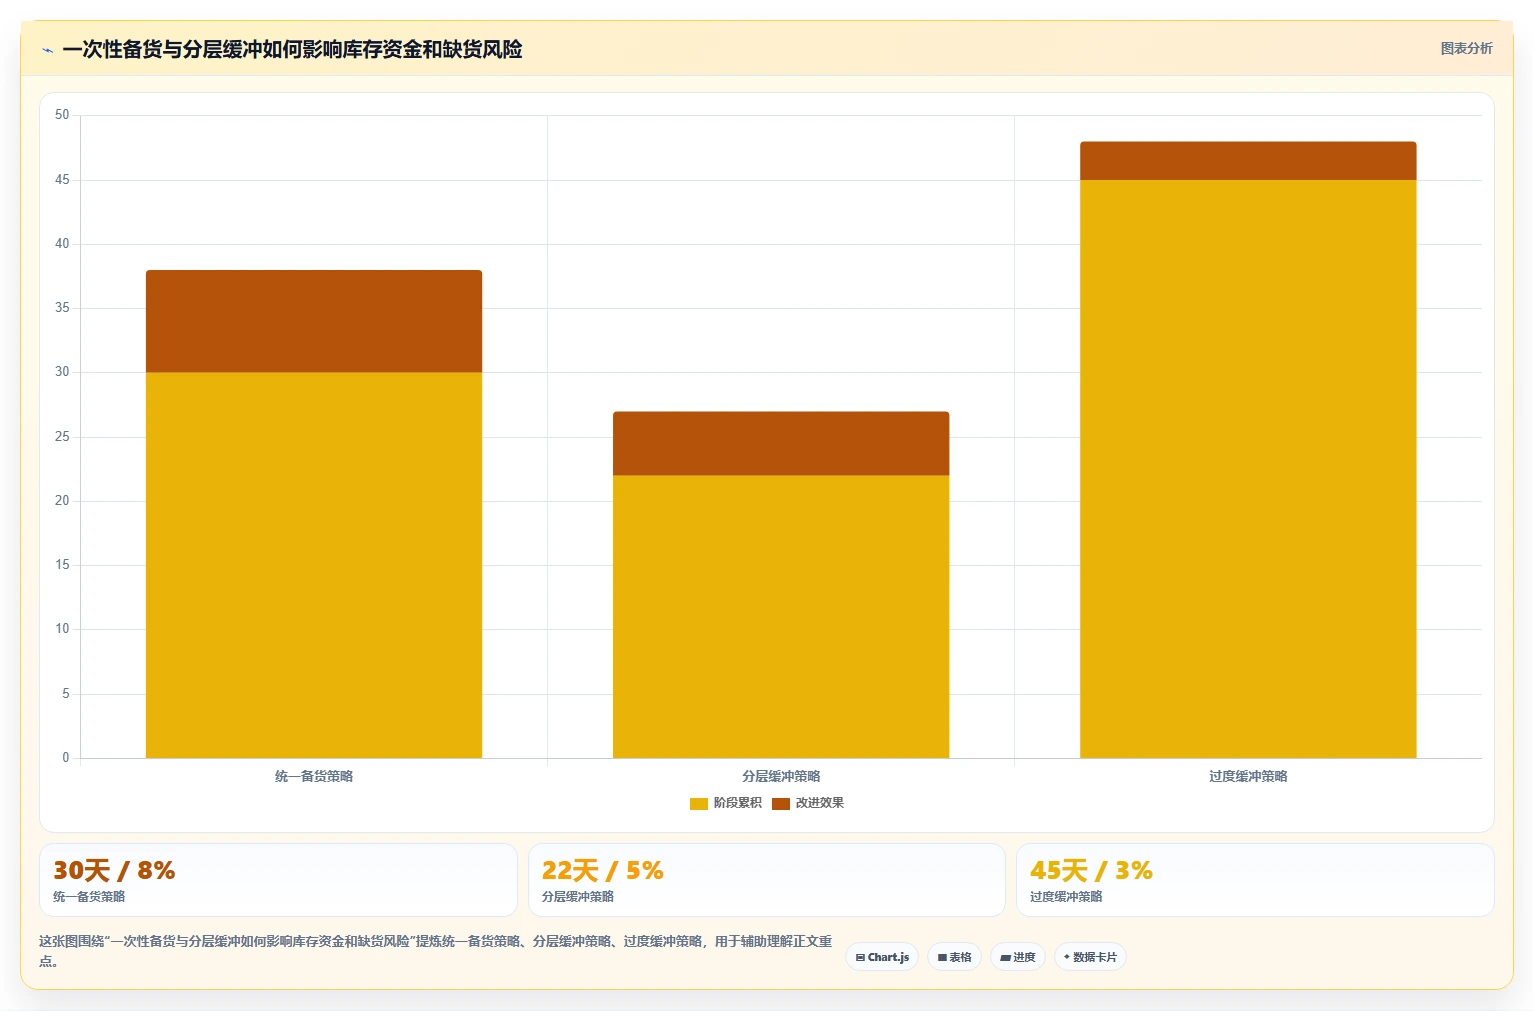
Task: Toggle the 改进效果 legend item
Action: 808,803
